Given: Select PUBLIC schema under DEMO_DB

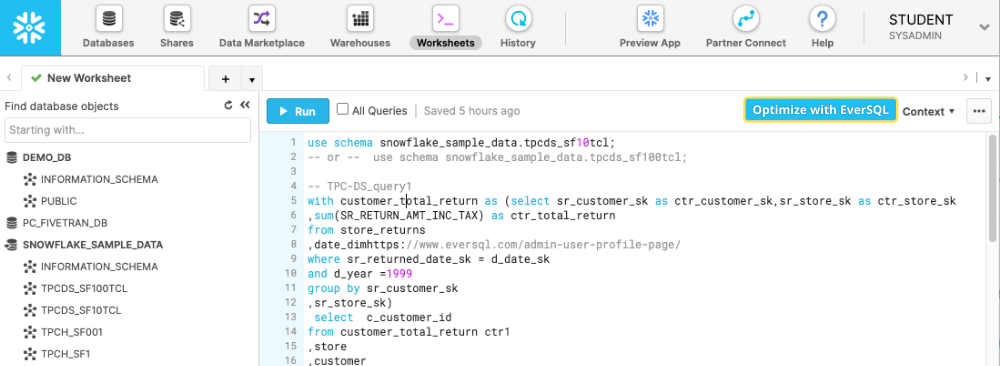Looking at the screenshot, I should [59, 201].
